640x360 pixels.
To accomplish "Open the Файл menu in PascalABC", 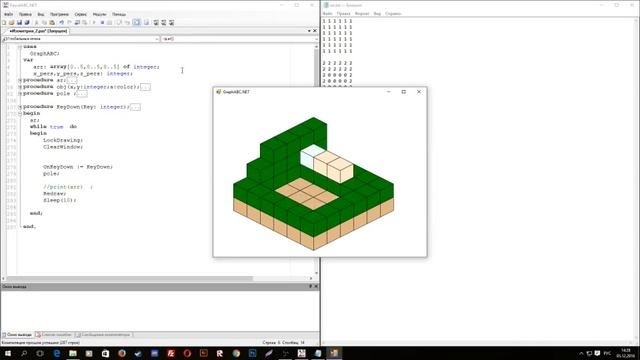I will click(x=8, y=14).
